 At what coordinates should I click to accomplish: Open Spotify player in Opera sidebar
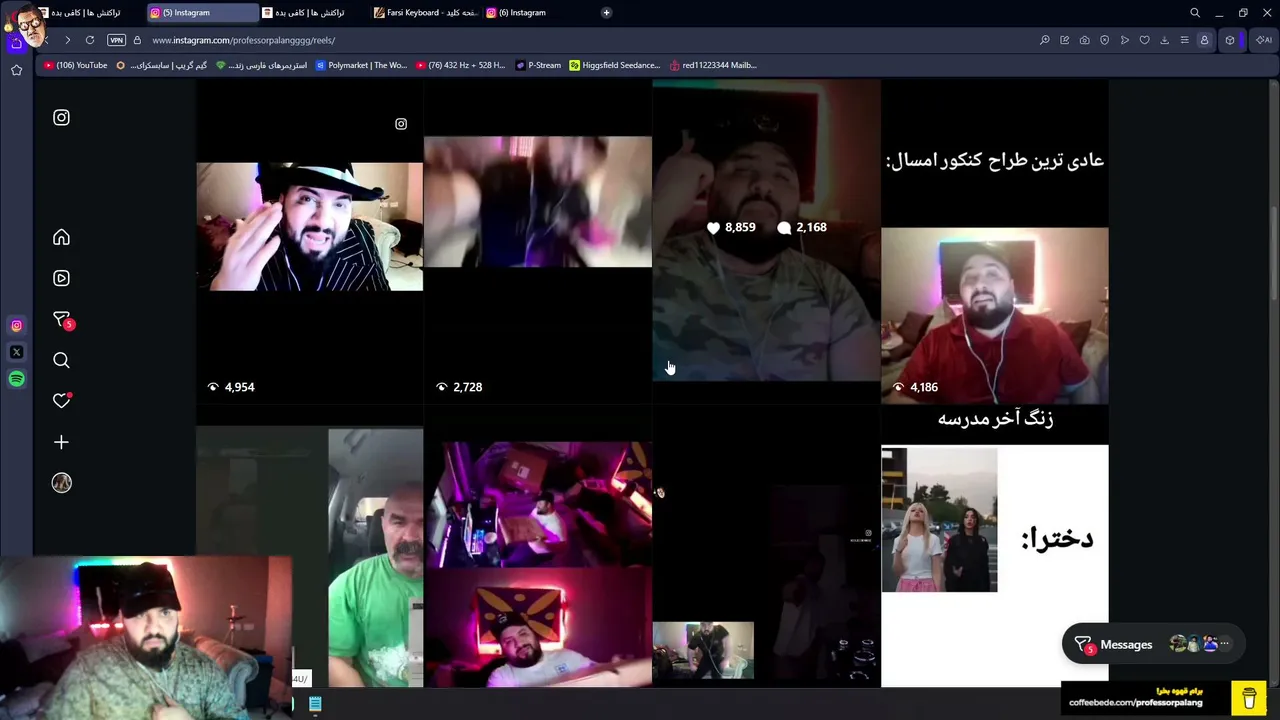tap(16, 379)
